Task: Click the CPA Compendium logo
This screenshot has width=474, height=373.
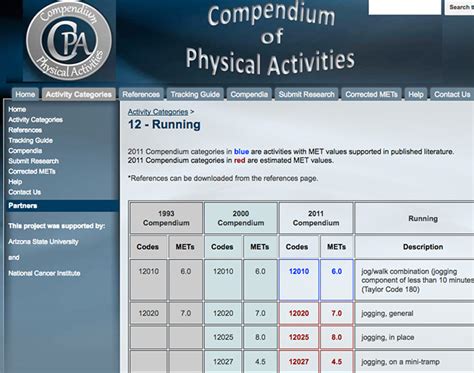Action: (x=69, y=41)
